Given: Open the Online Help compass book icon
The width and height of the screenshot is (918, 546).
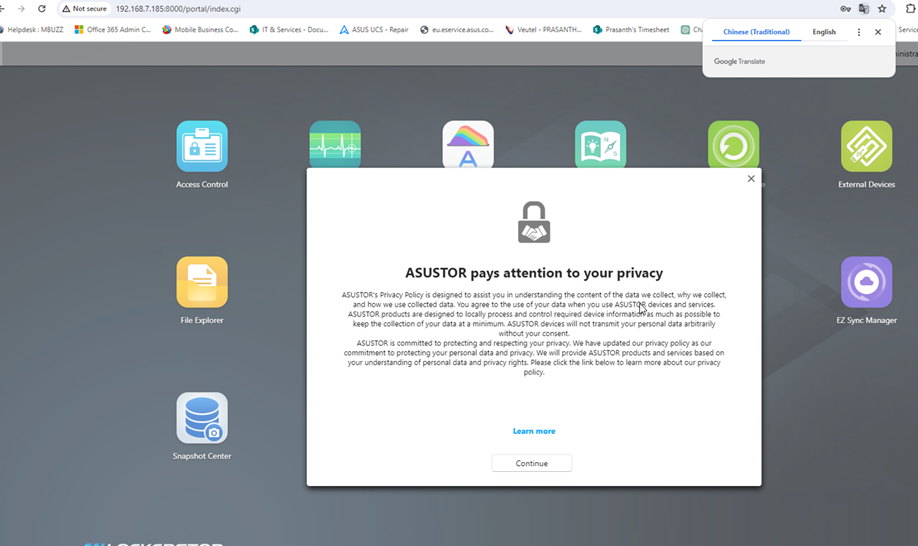Looking at the screenshot, I should coord(601,145).
